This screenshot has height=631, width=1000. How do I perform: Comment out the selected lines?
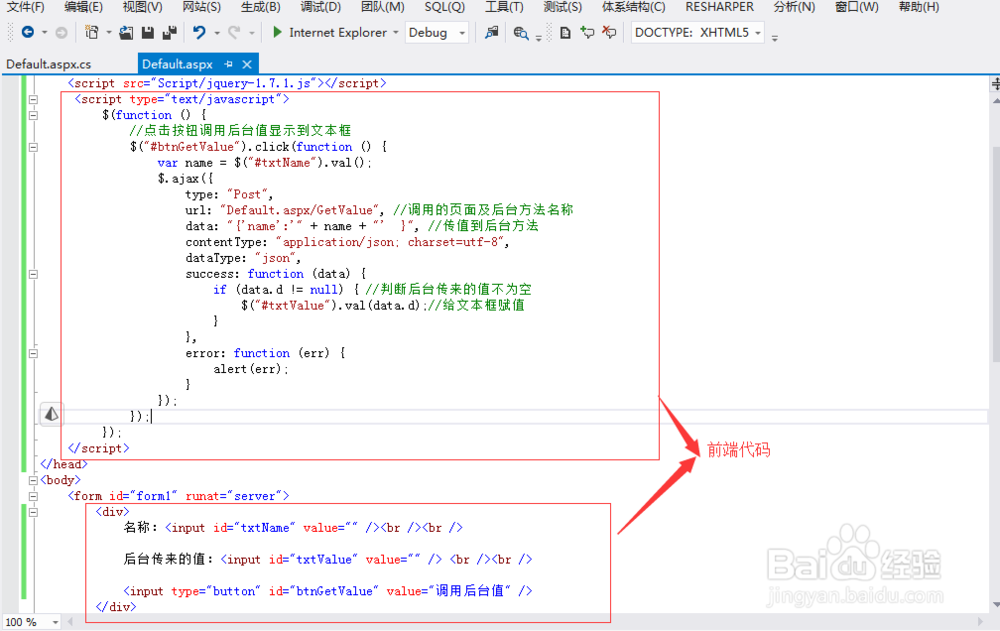(587, 32)
